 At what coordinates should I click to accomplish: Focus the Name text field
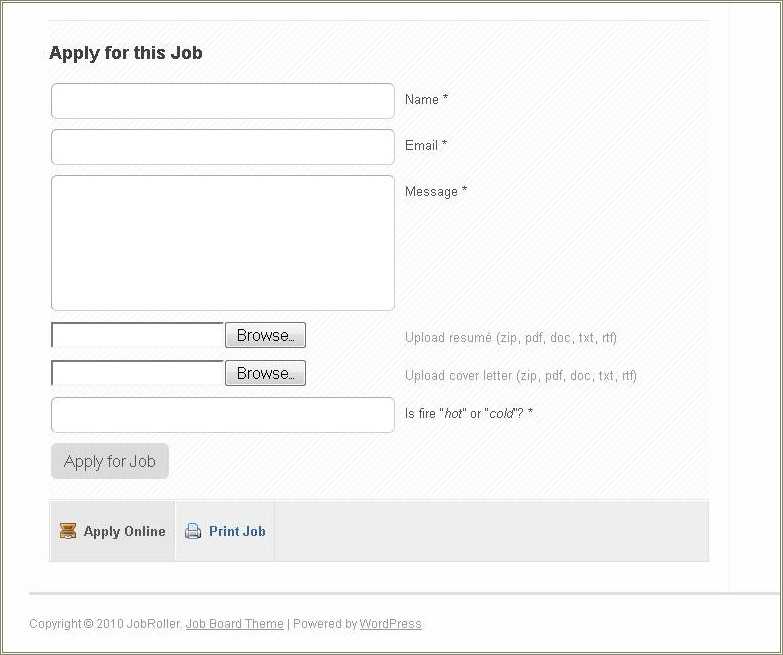[222, 101]
